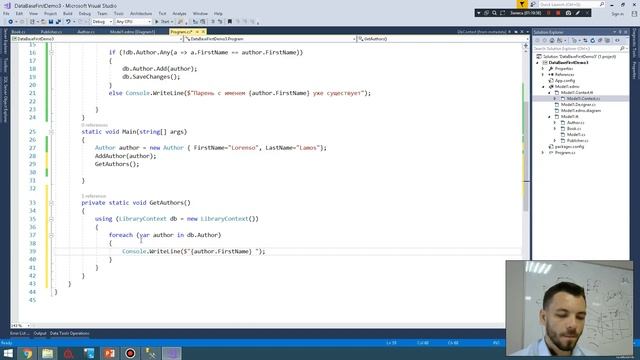Collapse the Main method outlining at line 25
Screen dimensions: 640x360
coord(51,132)
